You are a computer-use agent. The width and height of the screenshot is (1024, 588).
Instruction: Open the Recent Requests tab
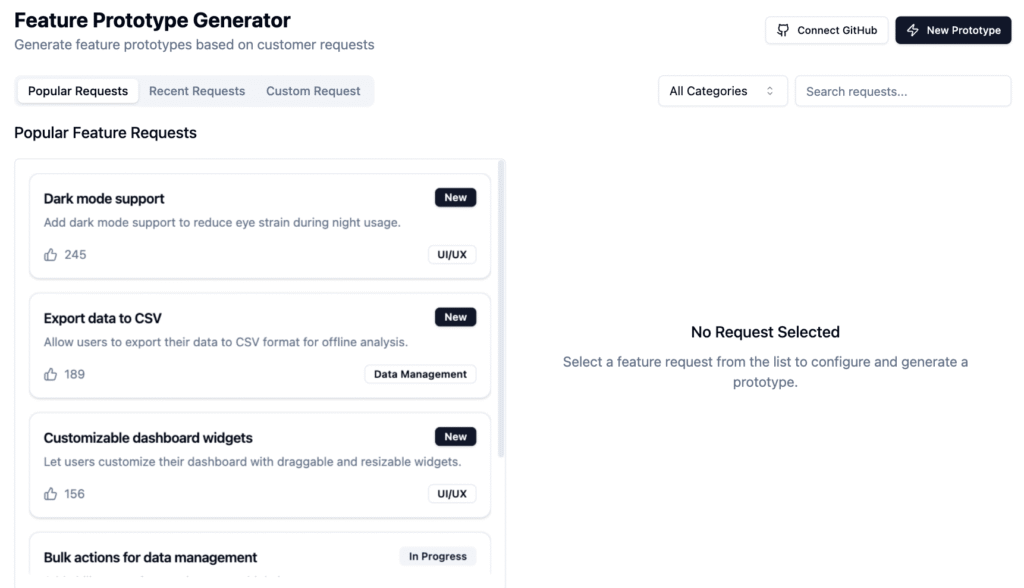197,91
